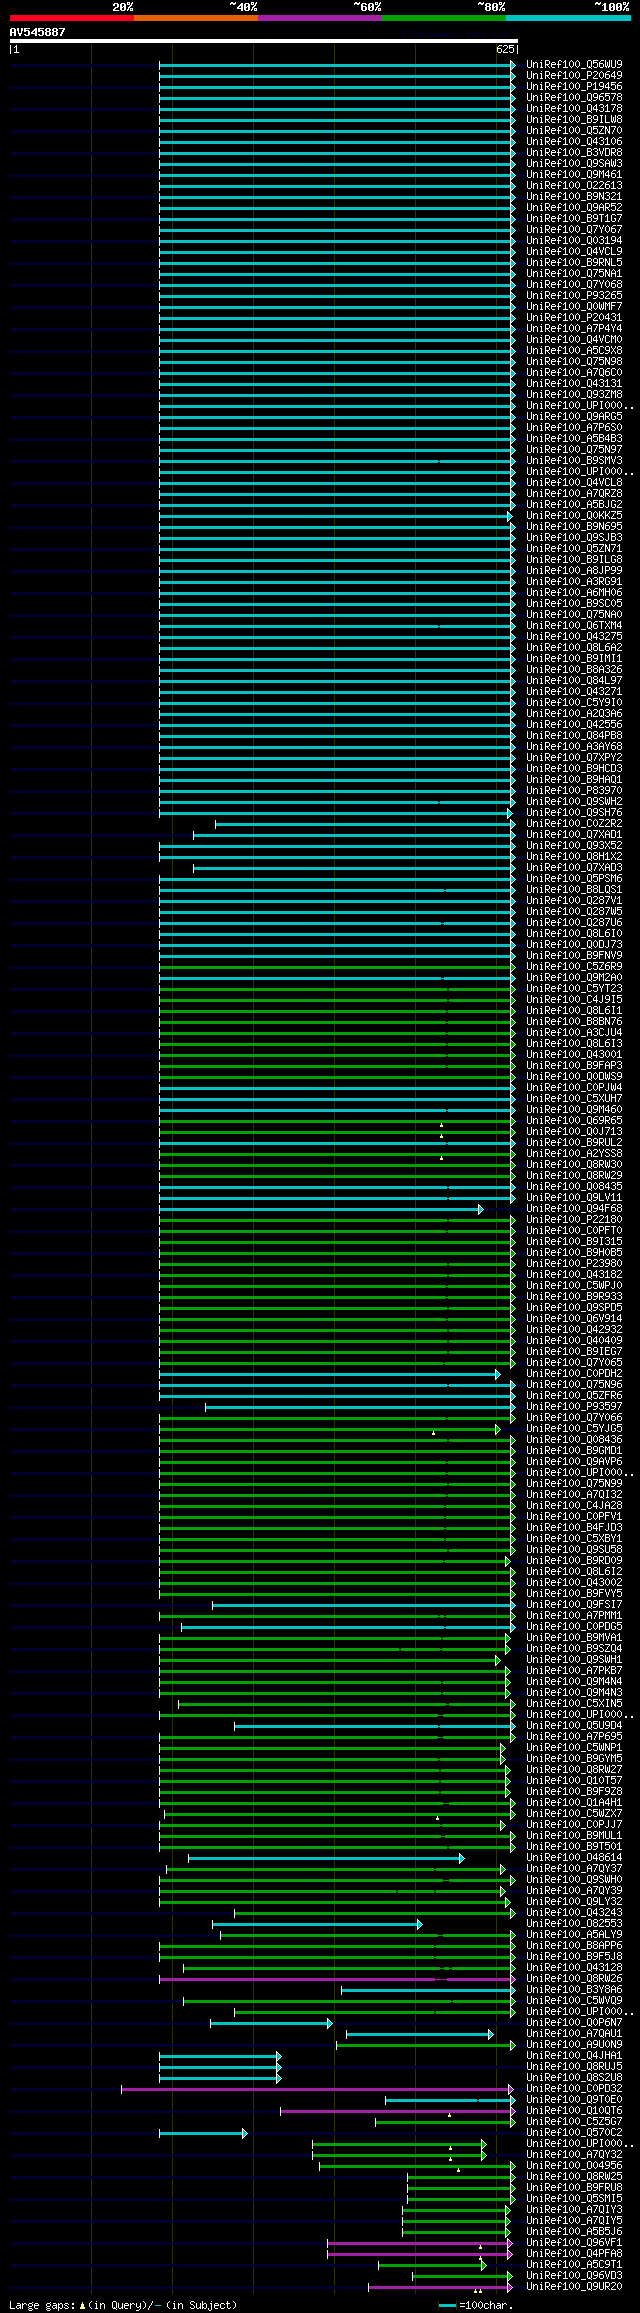Select hit label UniRef100_C5YJG5
This screenshot has height=2313, width=640.
coord(574,1428)
